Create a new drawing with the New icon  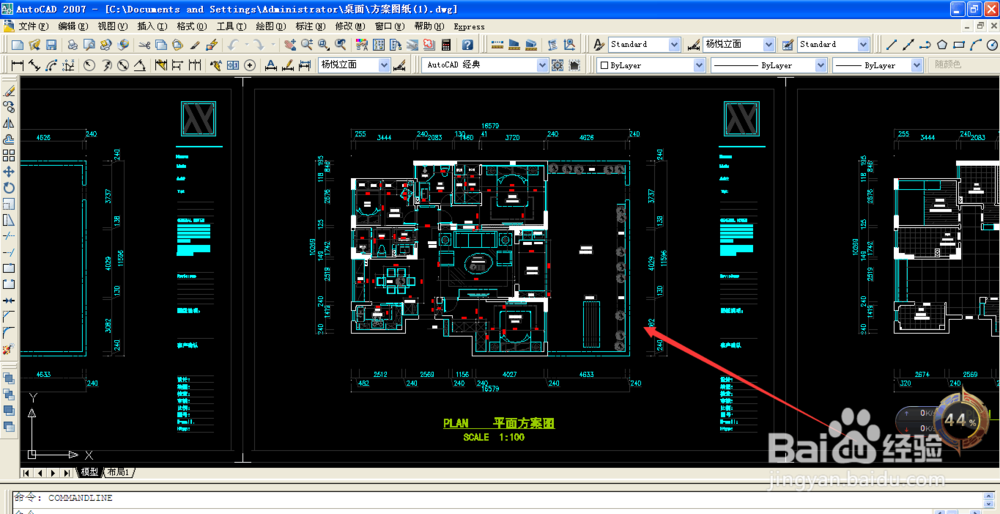(17, 45)
